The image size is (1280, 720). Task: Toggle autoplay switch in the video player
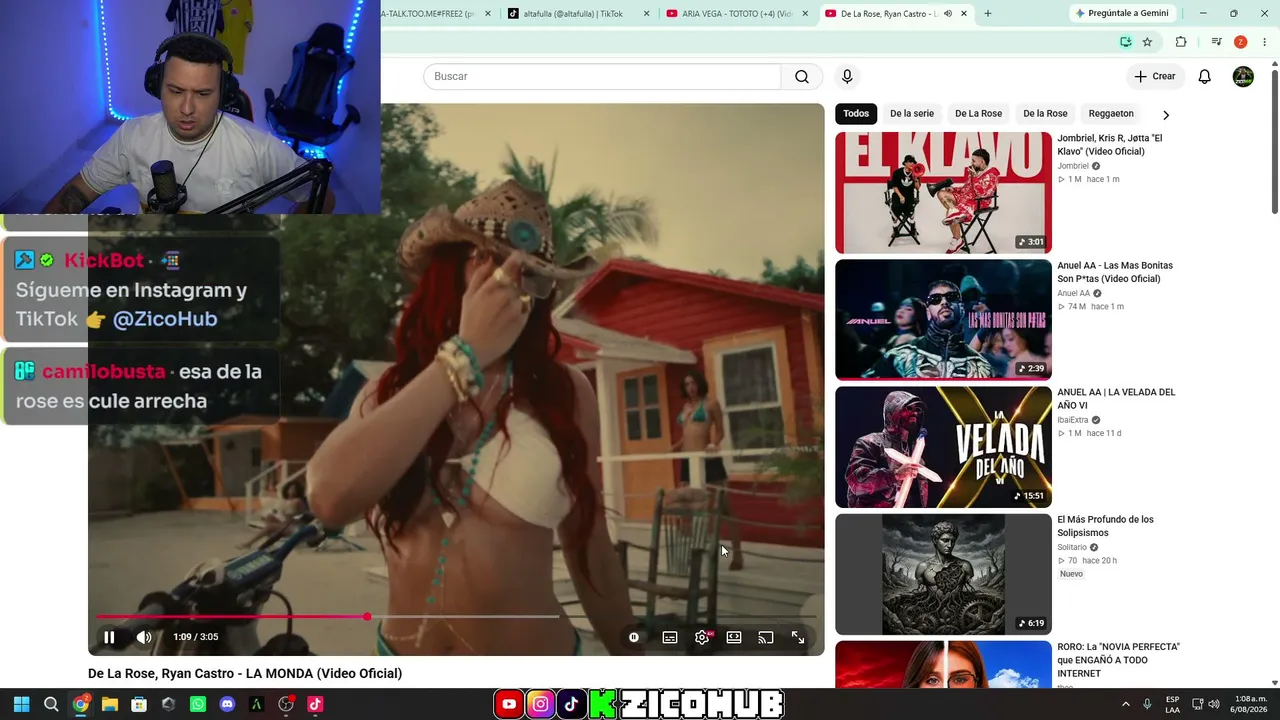pos(634,637)
